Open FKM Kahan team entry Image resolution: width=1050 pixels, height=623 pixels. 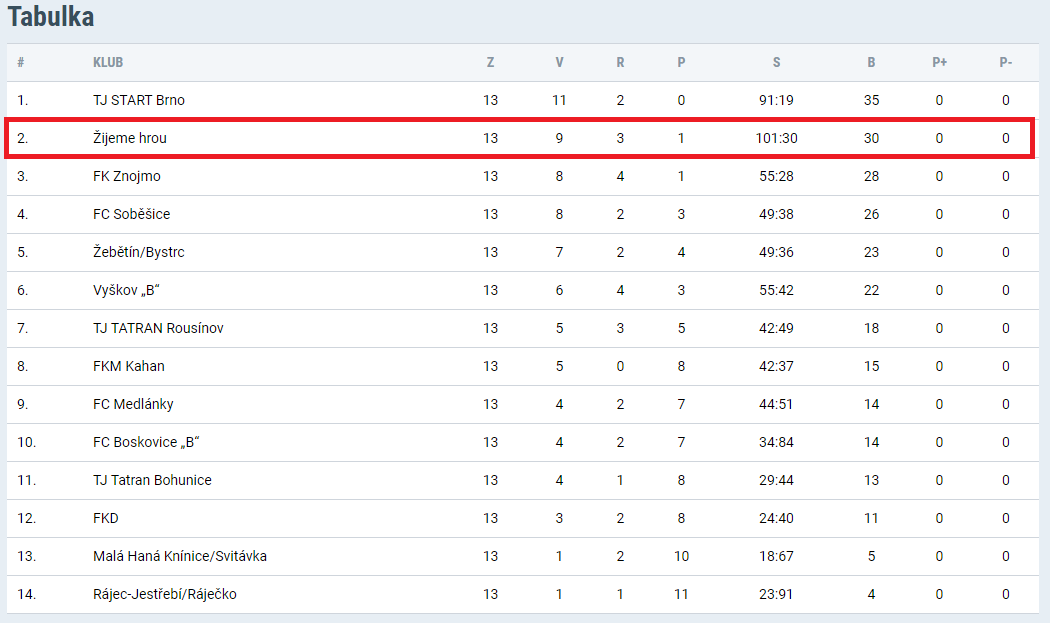[129, 366]
